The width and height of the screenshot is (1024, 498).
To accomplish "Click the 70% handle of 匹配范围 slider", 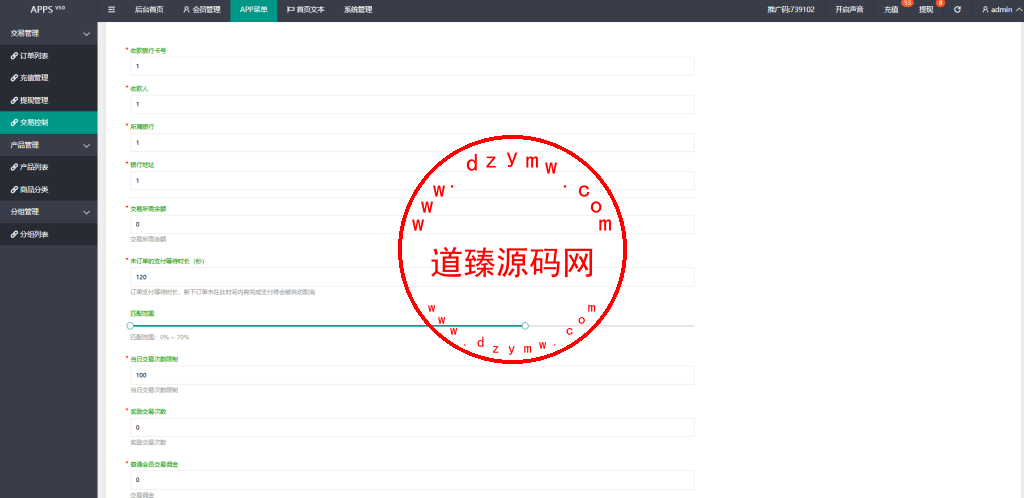I will (x=525, y=326).
